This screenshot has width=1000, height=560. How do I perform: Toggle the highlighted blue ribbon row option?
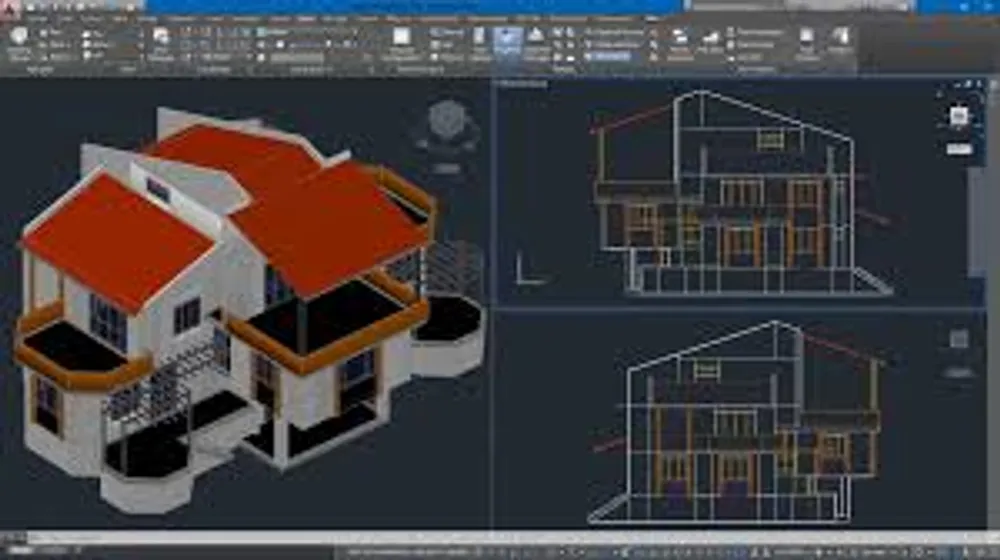coord(612,57)
